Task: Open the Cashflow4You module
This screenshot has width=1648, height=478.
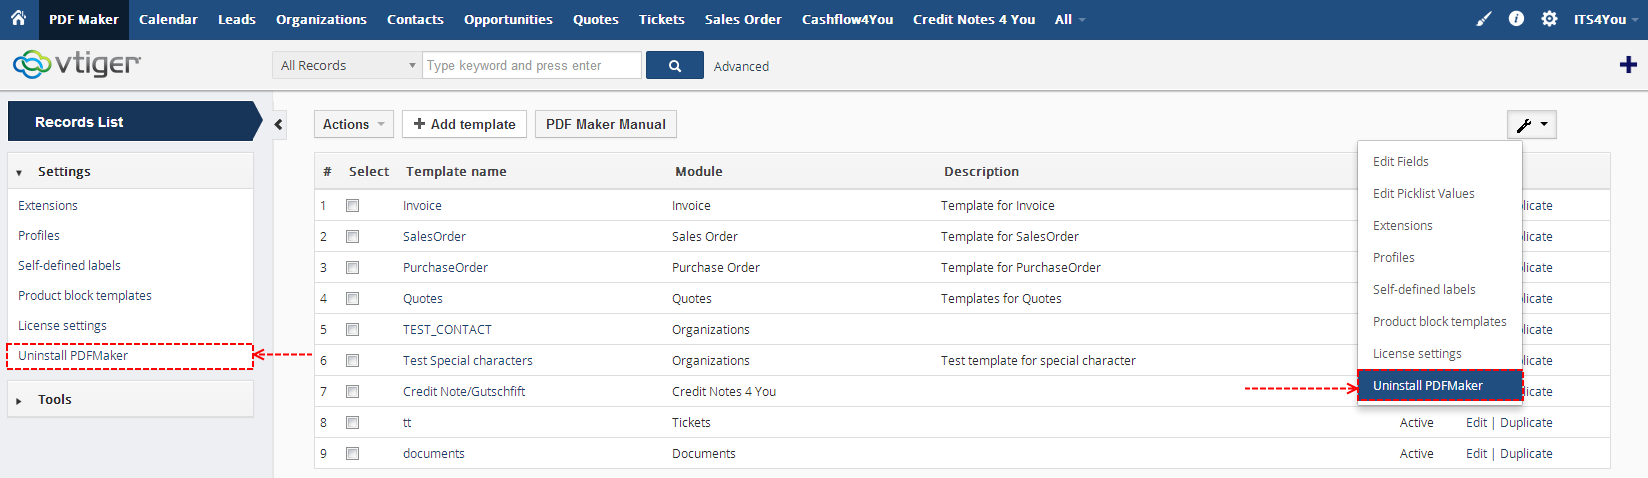Action: pyautogui.click(x=847, y=19)
